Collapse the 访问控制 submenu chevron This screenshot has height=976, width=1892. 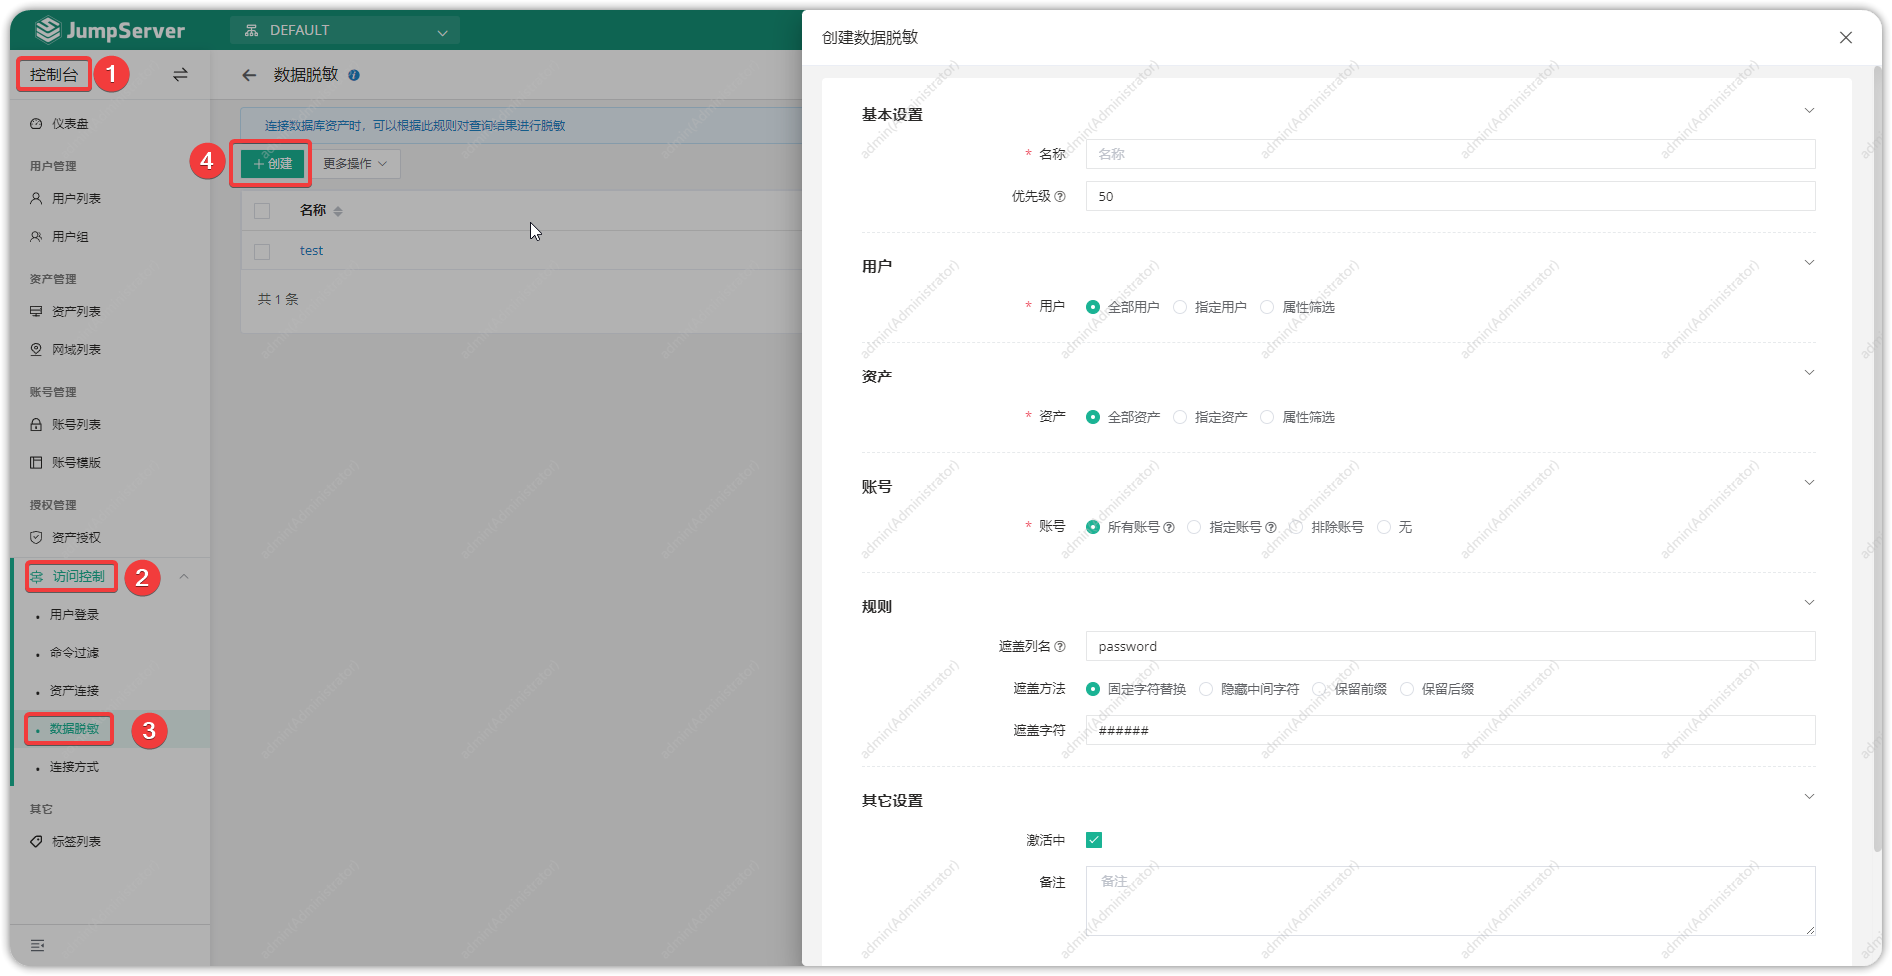pos(184,577)
